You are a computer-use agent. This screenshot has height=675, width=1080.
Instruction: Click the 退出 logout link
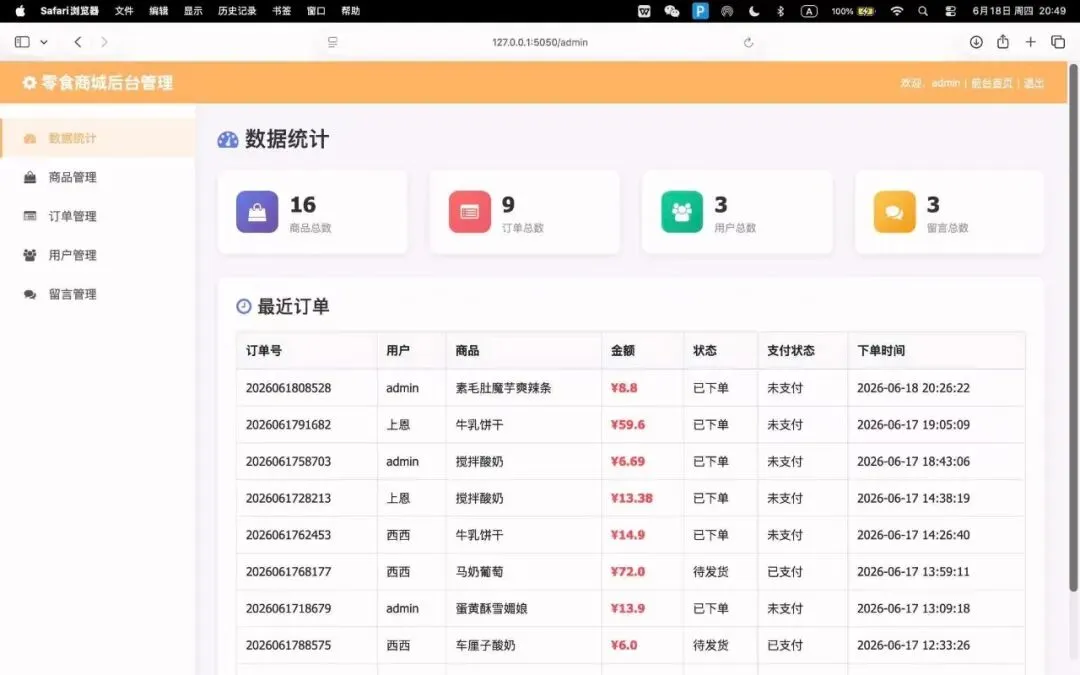click(1034, 83)
